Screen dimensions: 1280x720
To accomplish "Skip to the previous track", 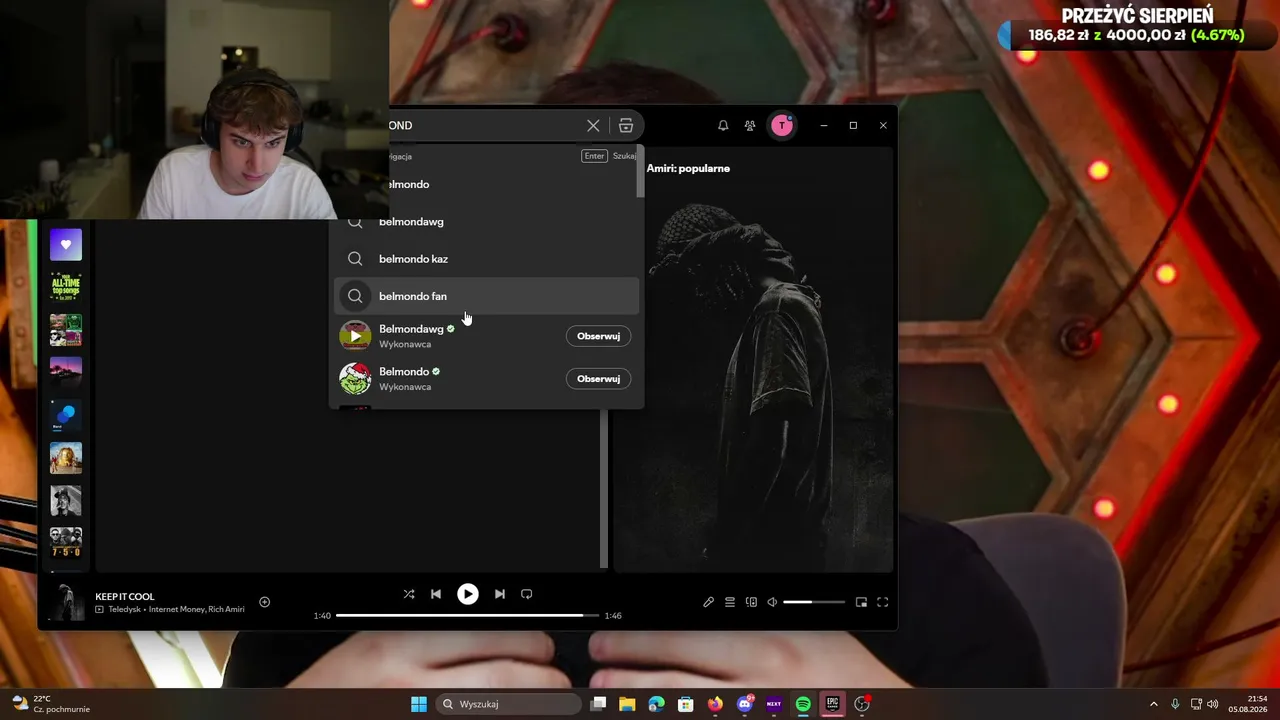I will click(x=436, y=594).
